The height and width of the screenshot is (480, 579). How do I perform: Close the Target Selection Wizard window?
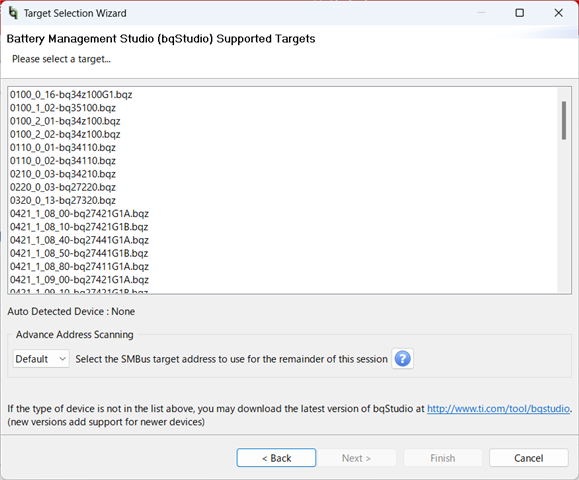coord(558,13)
